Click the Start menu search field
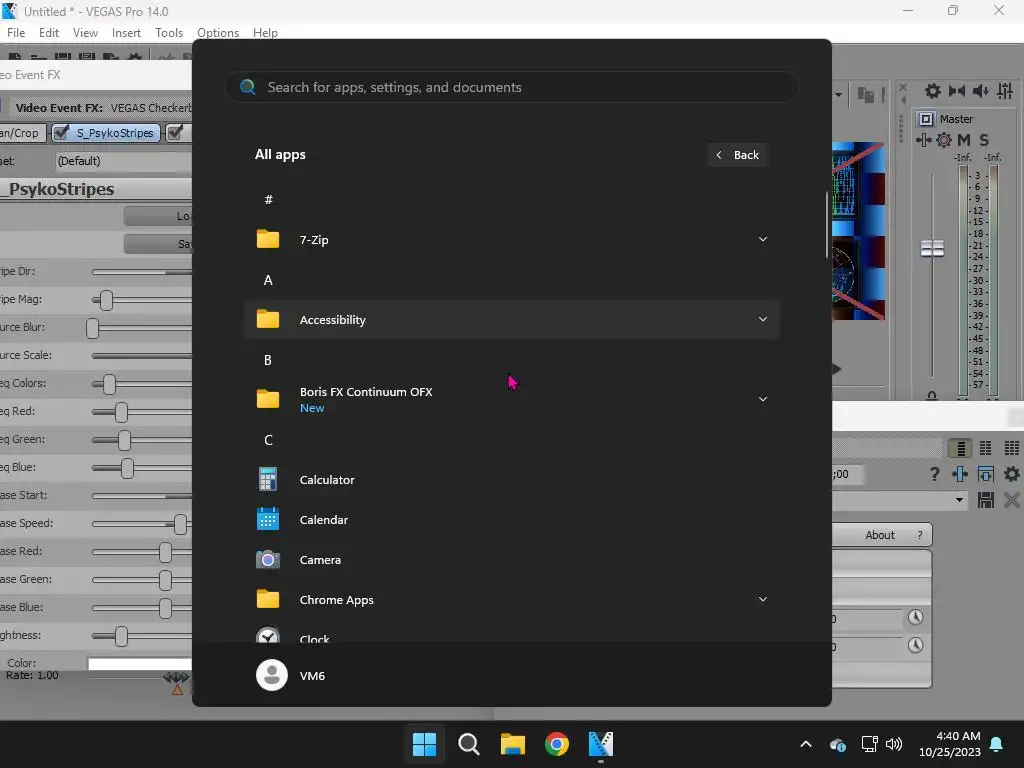The image size is (1024, 768). click(511, 87)
